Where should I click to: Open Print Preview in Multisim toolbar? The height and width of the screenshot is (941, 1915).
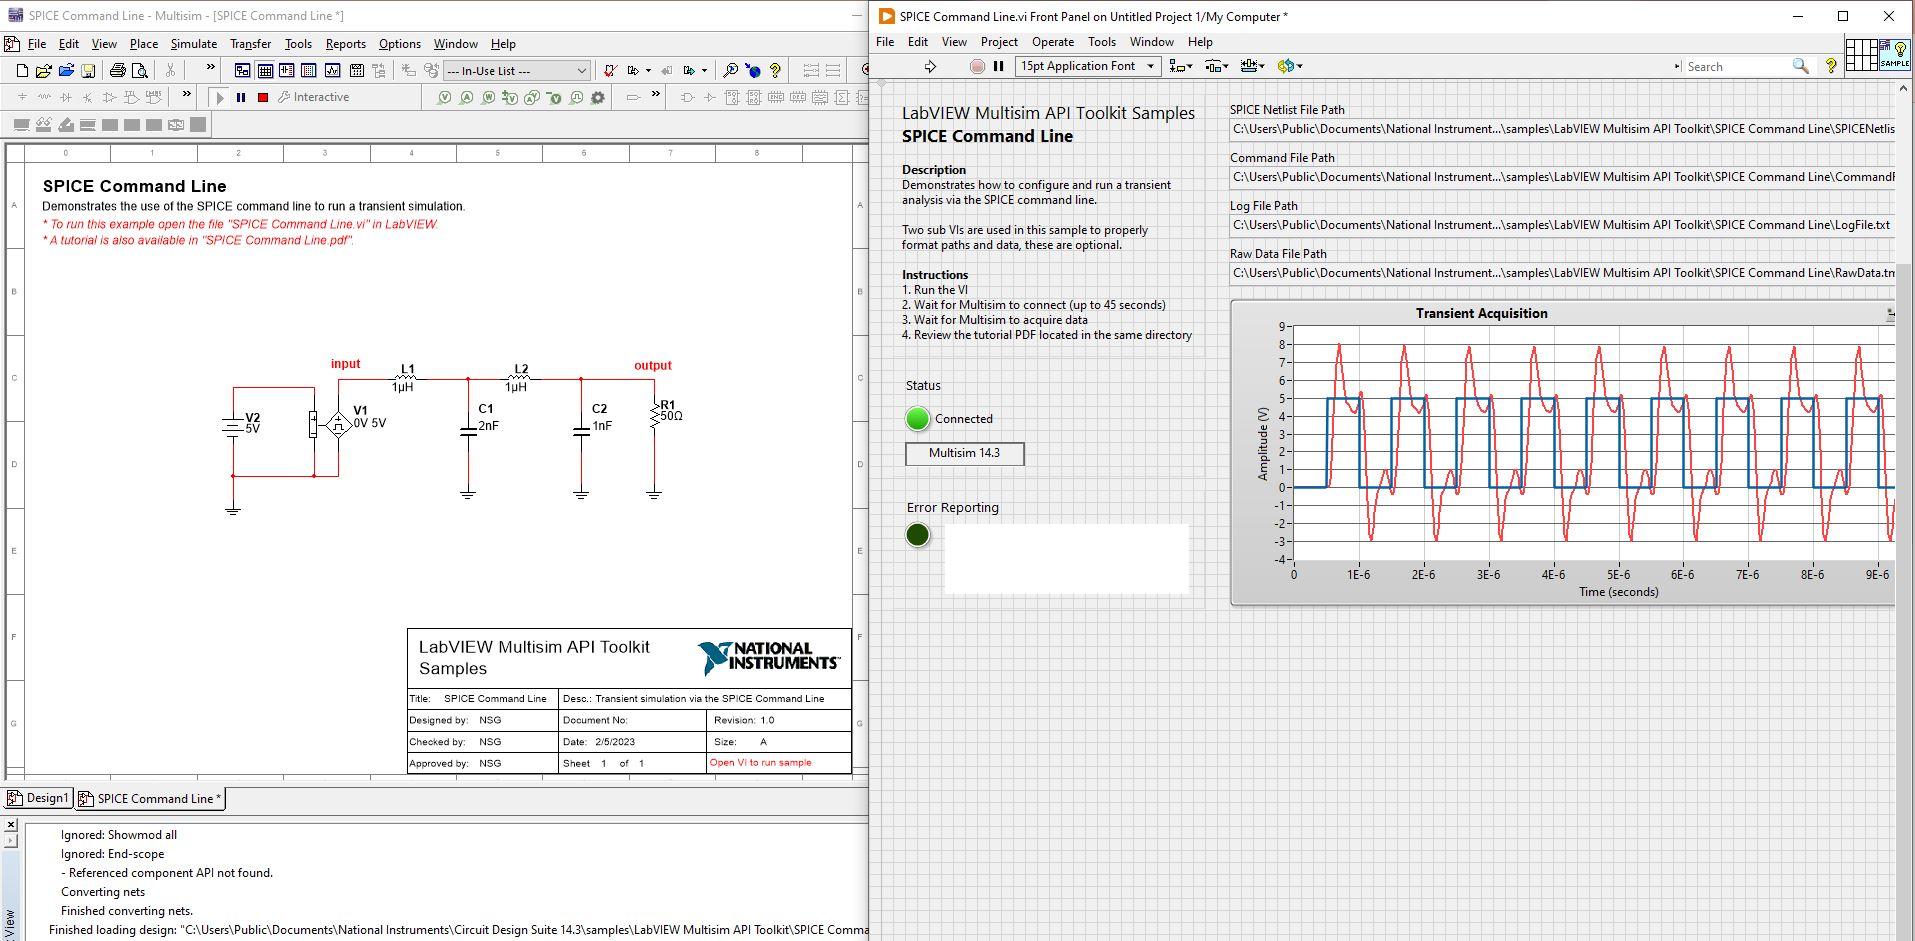click(x=140, y=70)
